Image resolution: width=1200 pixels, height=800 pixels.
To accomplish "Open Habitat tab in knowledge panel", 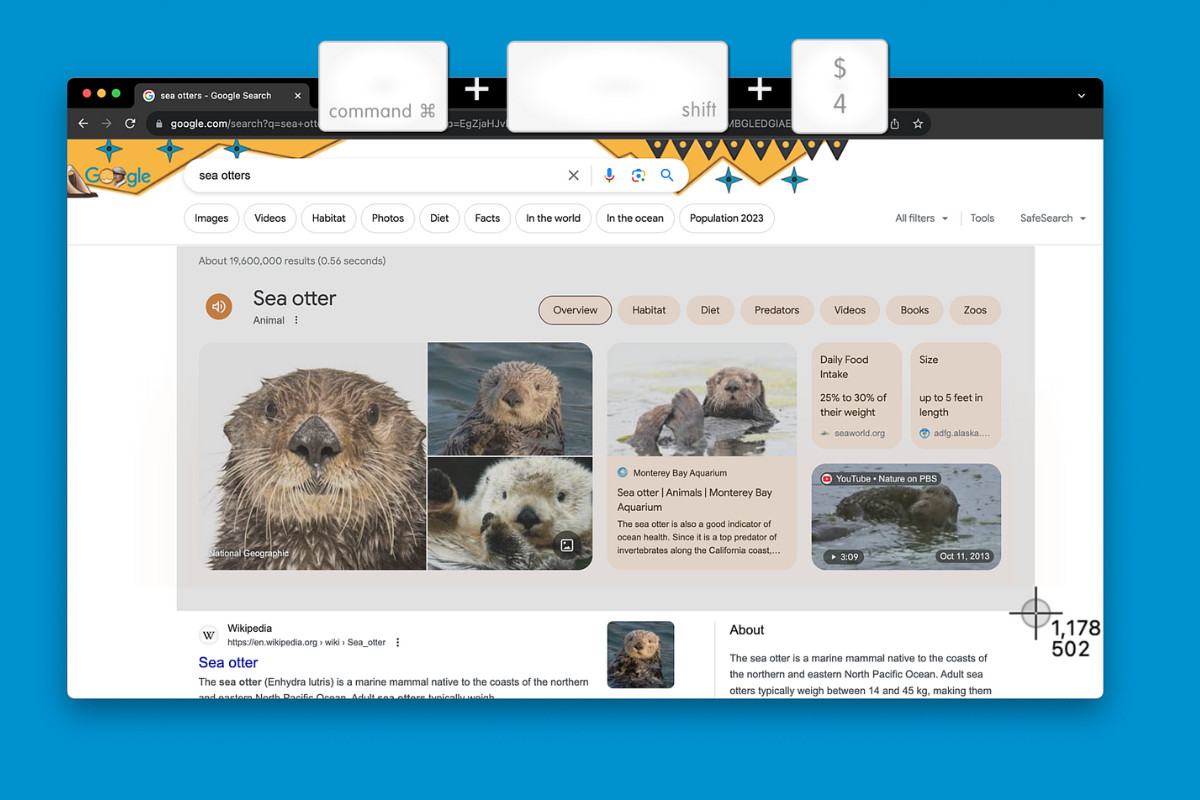I will 649,310.
